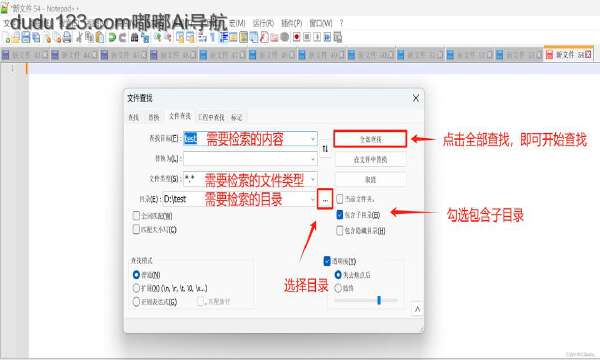Click the 替换为 input field
Image resolution: width=600 pixels, height=360 pixels.
250,159
